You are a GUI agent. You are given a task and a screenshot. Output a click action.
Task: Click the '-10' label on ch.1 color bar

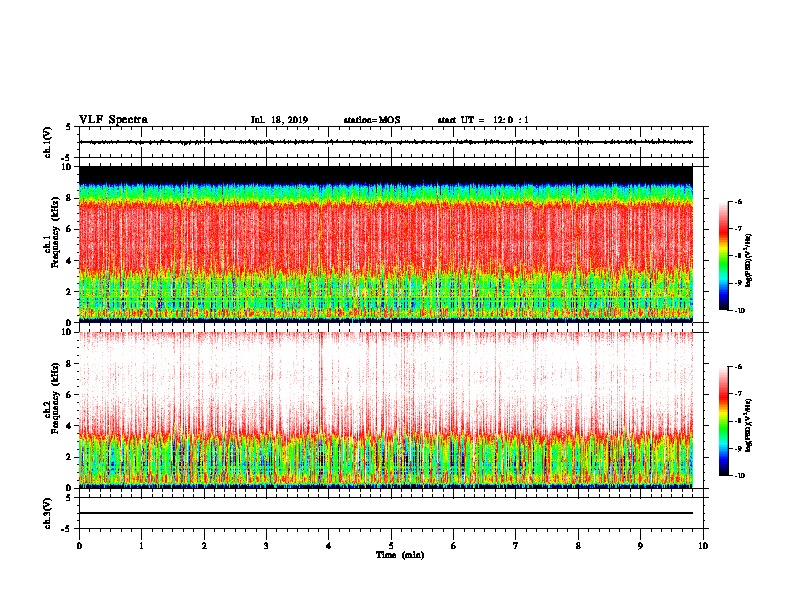(739, 311)
